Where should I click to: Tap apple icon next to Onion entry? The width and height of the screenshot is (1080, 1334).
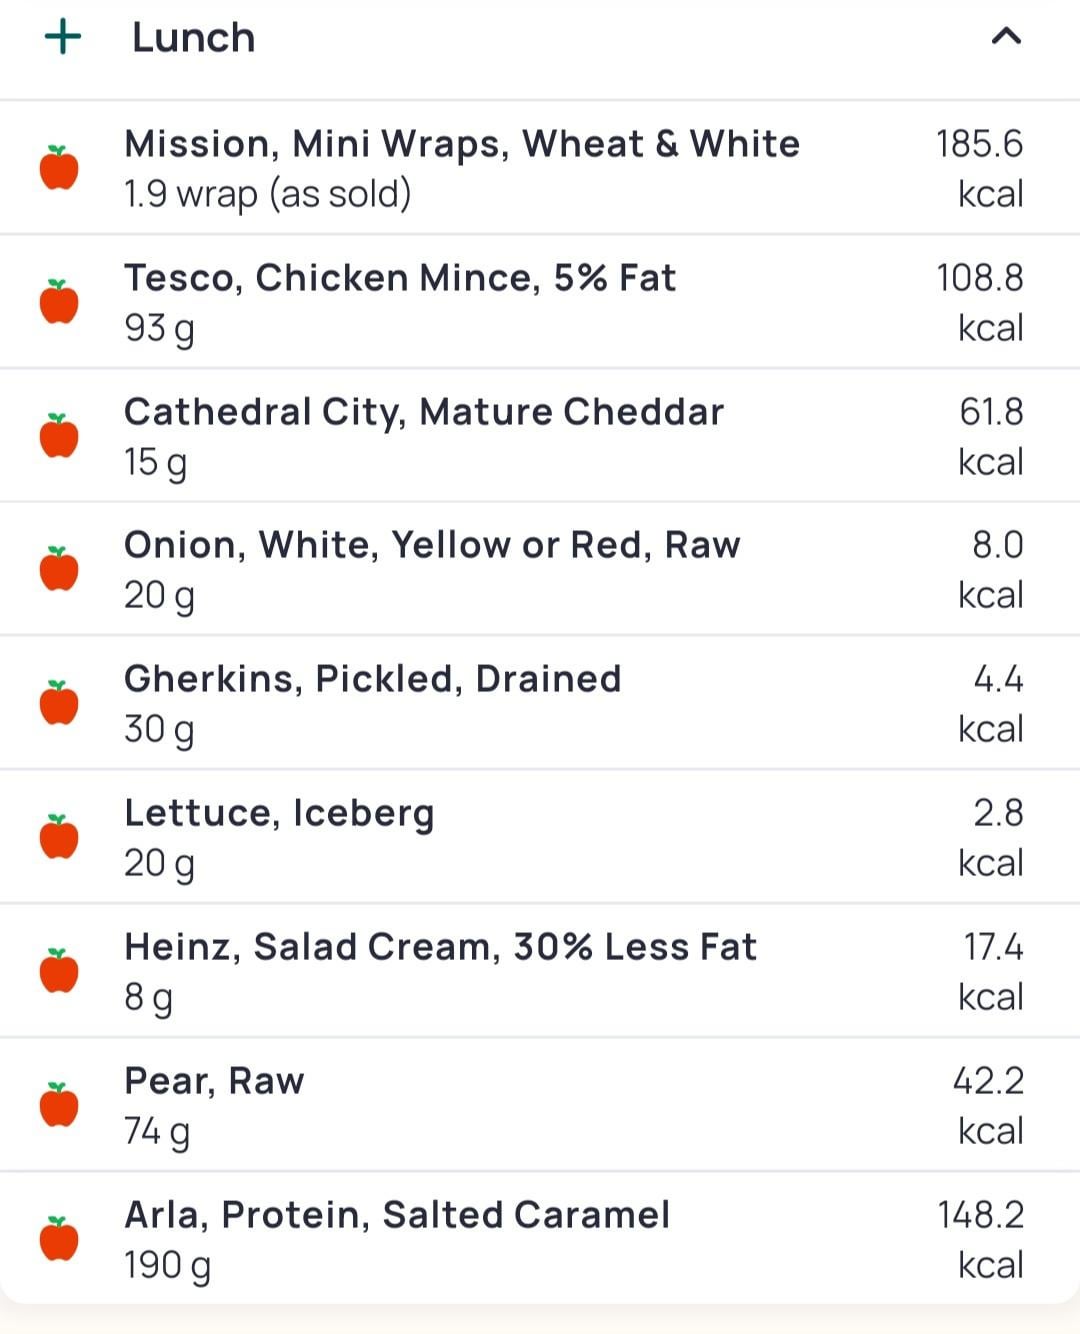pos(59,569)
